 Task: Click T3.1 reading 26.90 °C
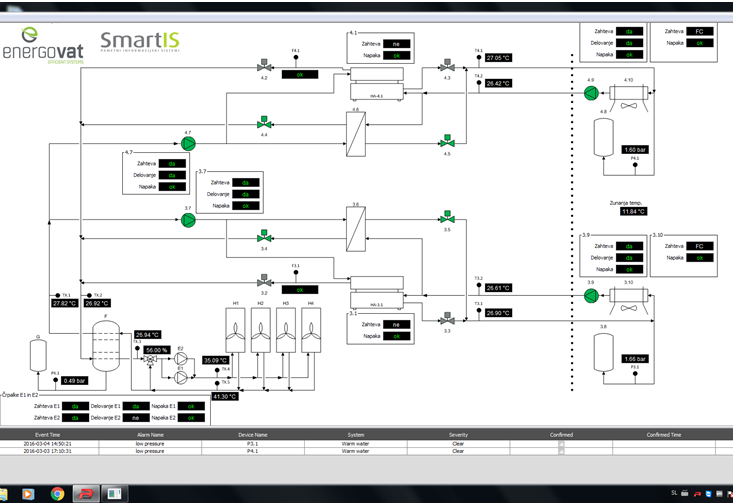click(x=498, y=313)
